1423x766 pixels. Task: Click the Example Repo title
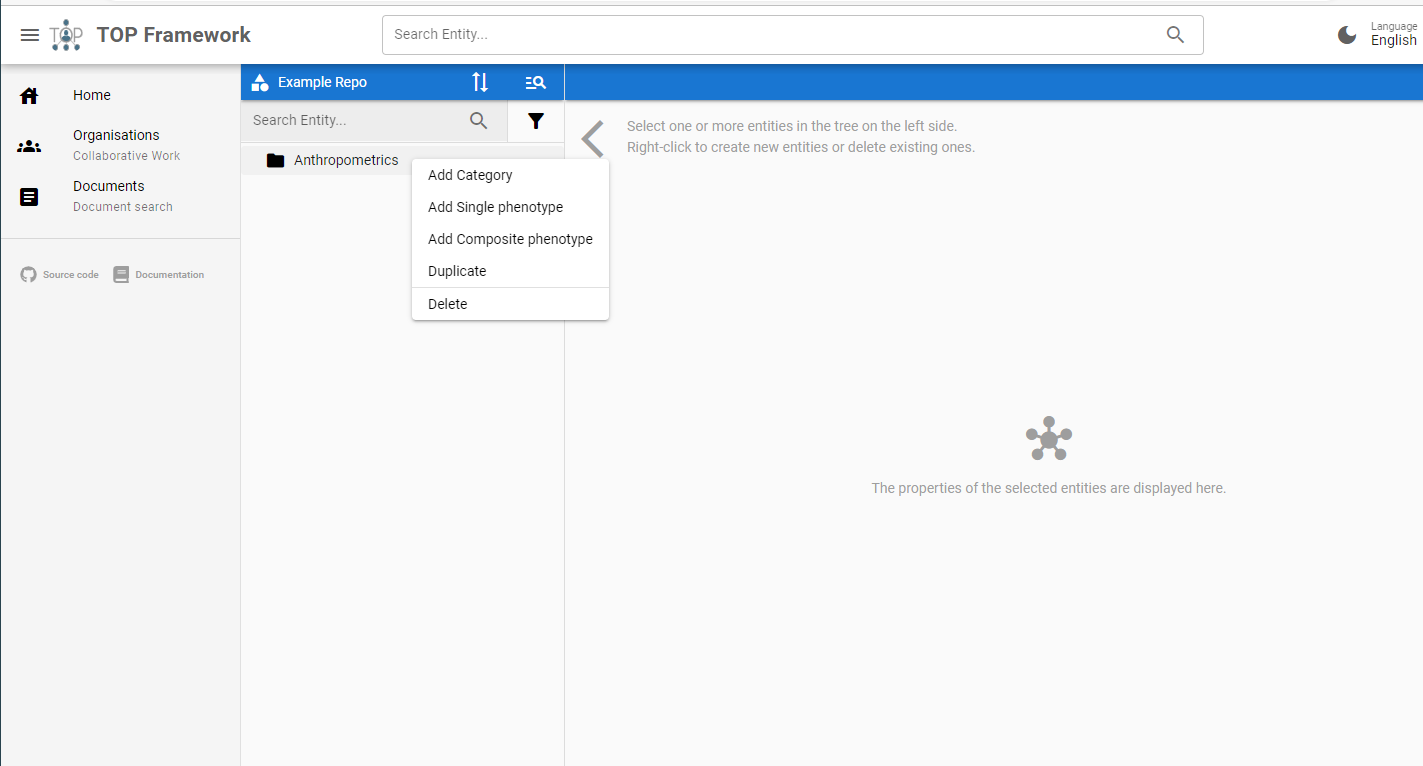[x=322, y=82]
